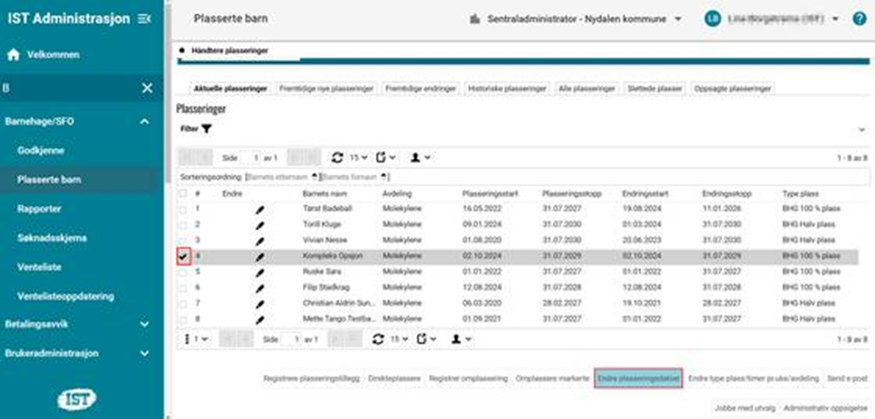This screenshot has width=875, height=419.
Task: Collapse sidebar with the hamburger menu icon
Action: click(145, 18)
